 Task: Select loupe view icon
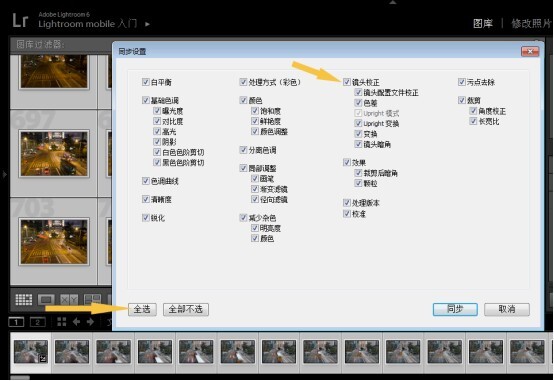(46, 300)
